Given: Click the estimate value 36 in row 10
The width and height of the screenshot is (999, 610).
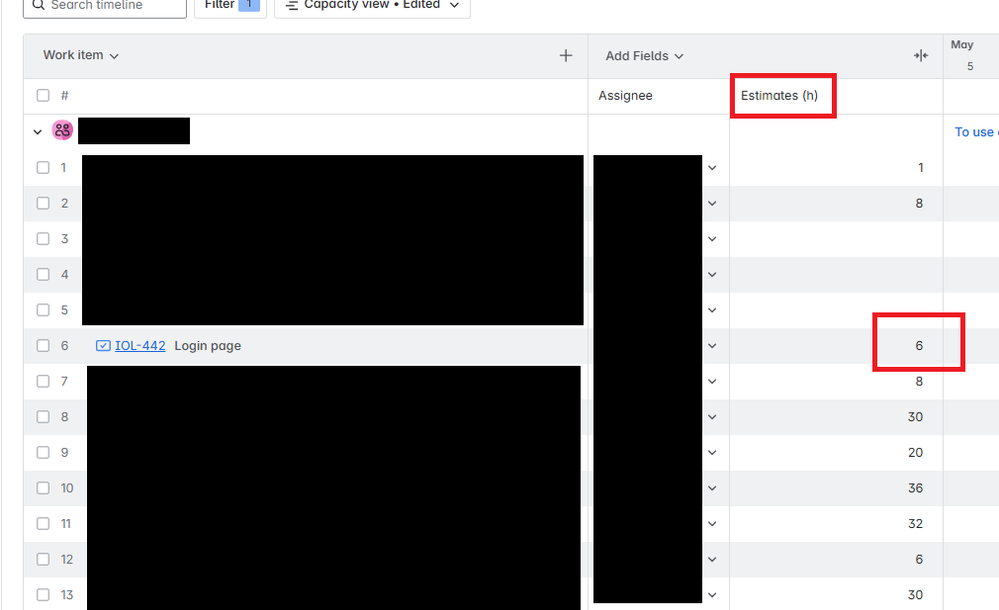Looking at the screenshot, I should click(x=916, y=488).
